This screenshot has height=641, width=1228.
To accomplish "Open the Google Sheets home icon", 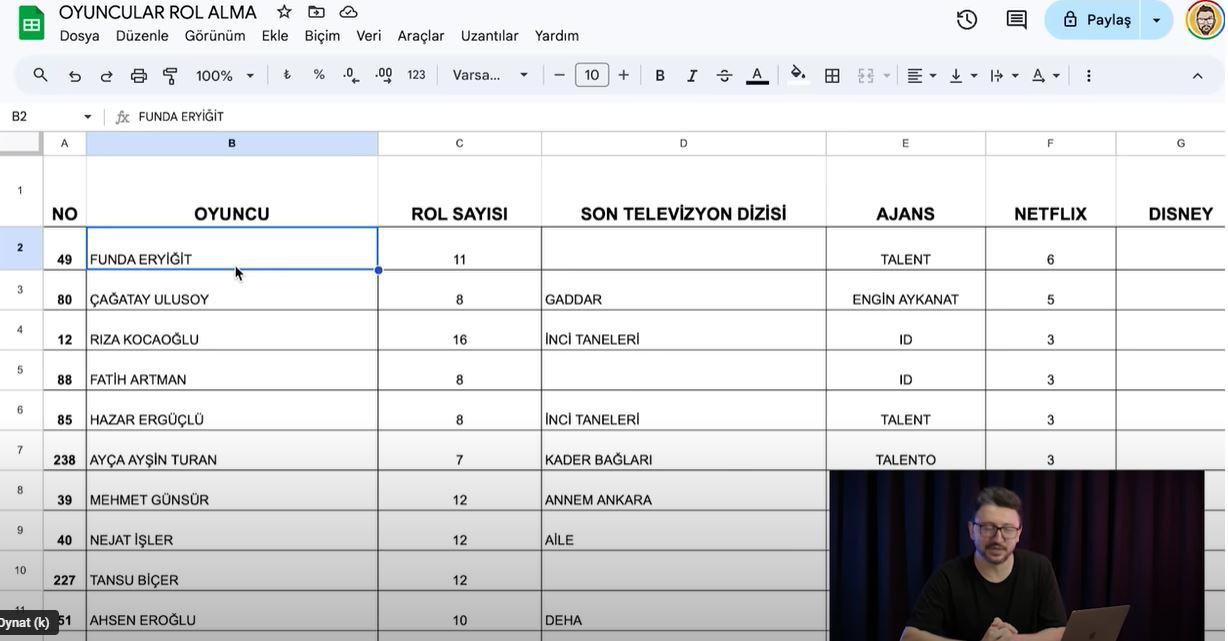I will pos(32,23).
